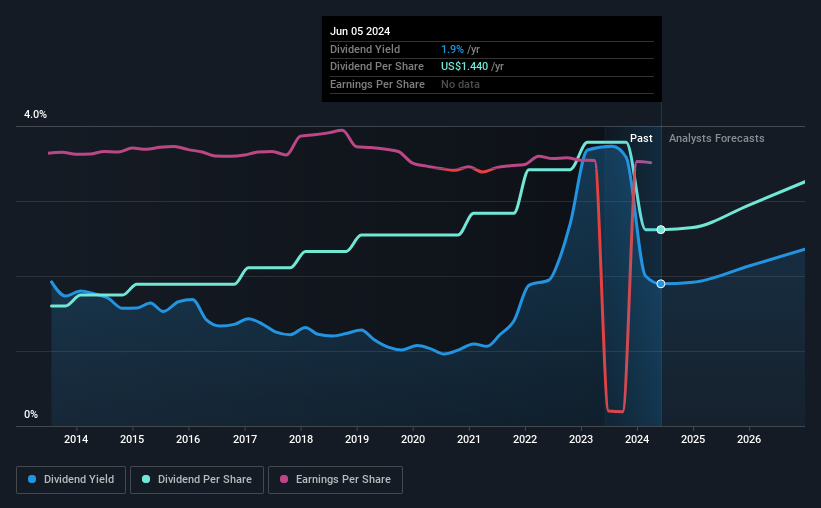Click the Analysts Forecasts label
The width and height of the screenshot is (821, 508).
(x=716, y=138)
